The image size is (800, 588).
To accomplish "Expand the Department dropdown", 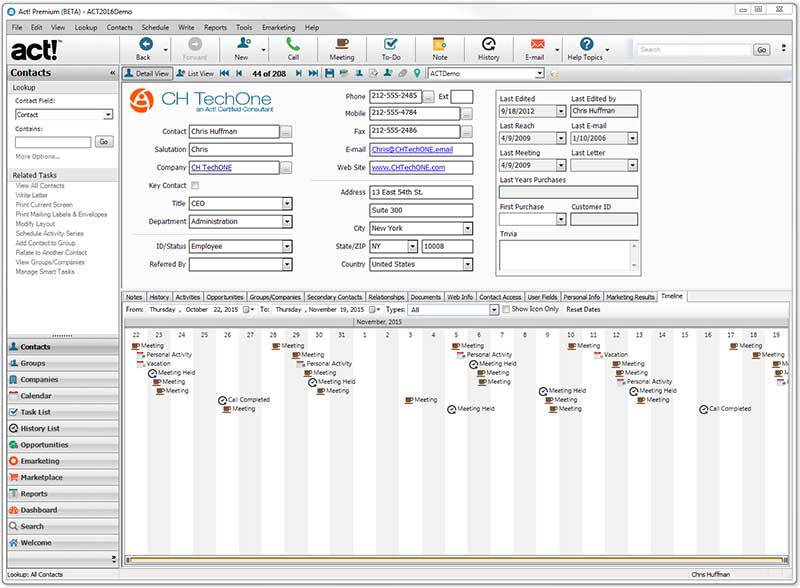I will click(287, 222).
